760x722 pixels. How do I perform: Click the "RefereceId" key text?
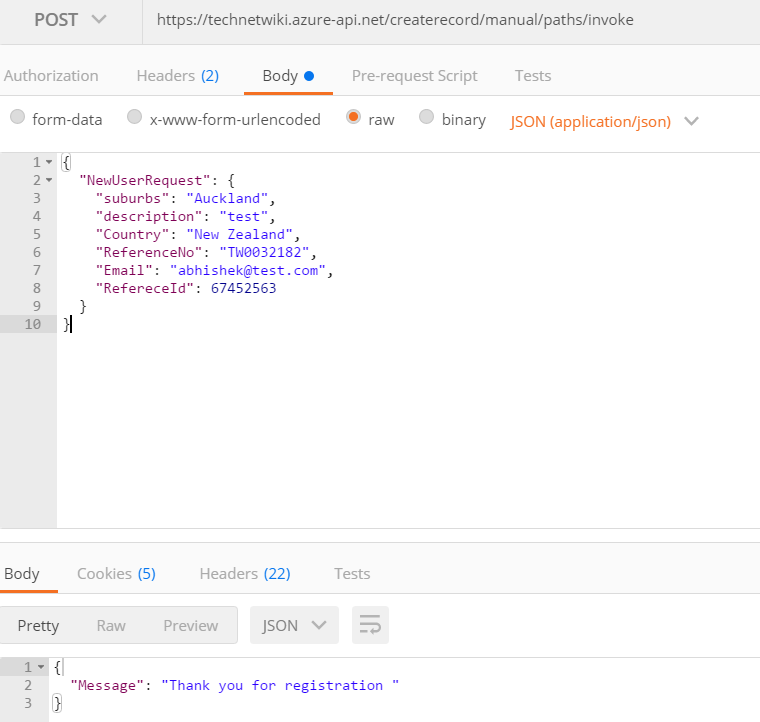(144, 288)
